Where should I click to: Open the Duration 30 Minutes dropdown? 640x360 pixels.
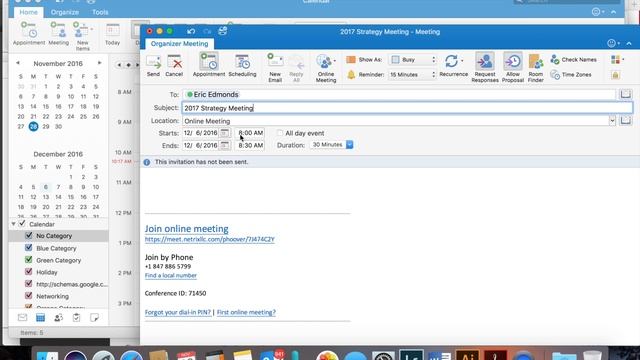pos(331,145)
